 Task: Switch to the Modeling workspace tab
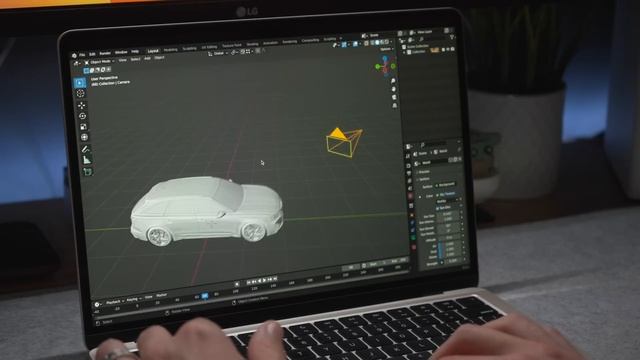tap(171, 50)
